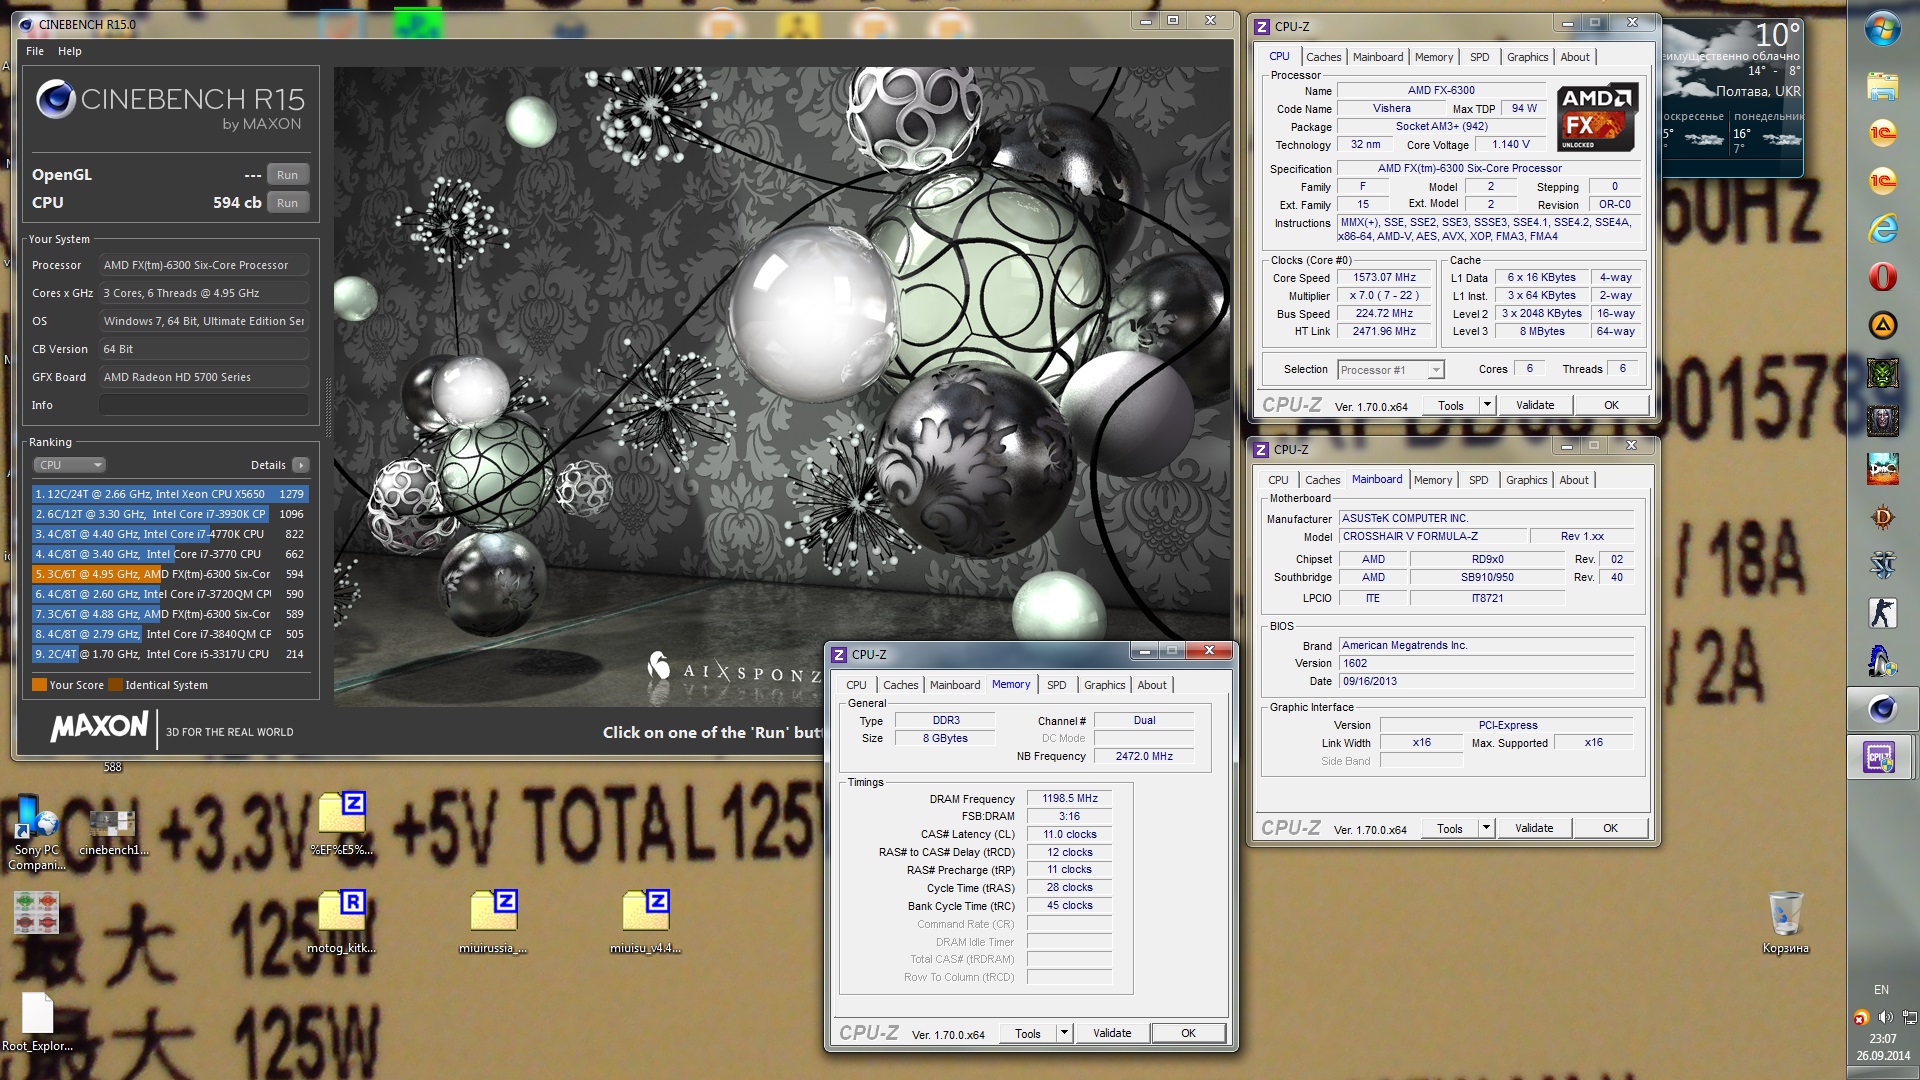Viewport: 1920px width, 1080px height.
Task: Open the %EF%E5% archive on desktop
Action: tap(341, 824)
